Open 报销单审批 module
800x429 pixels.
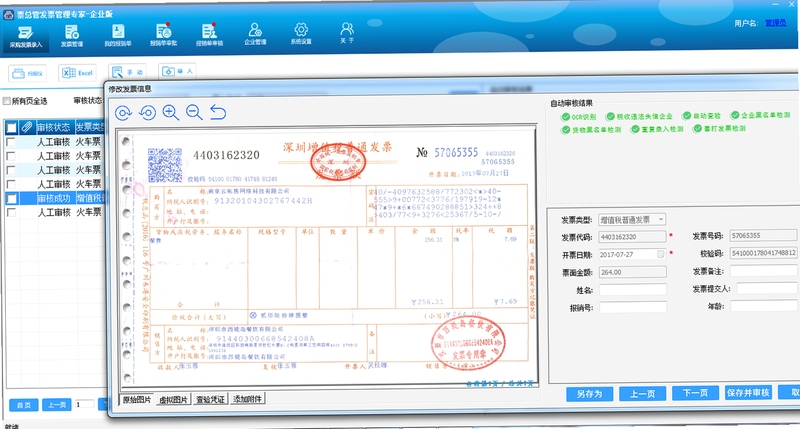[164, 35]
